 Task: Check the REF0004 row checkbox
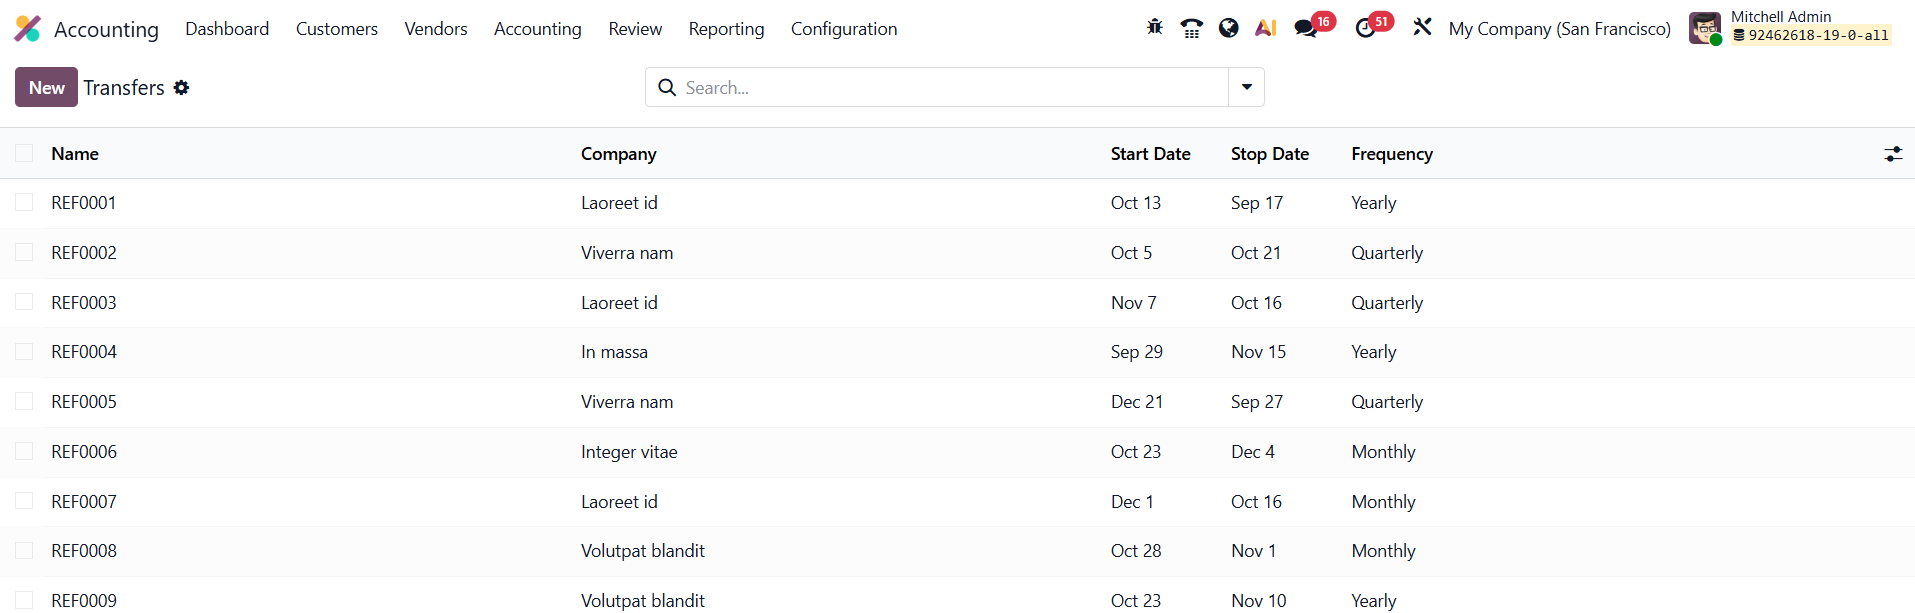[x=24, y=352]
